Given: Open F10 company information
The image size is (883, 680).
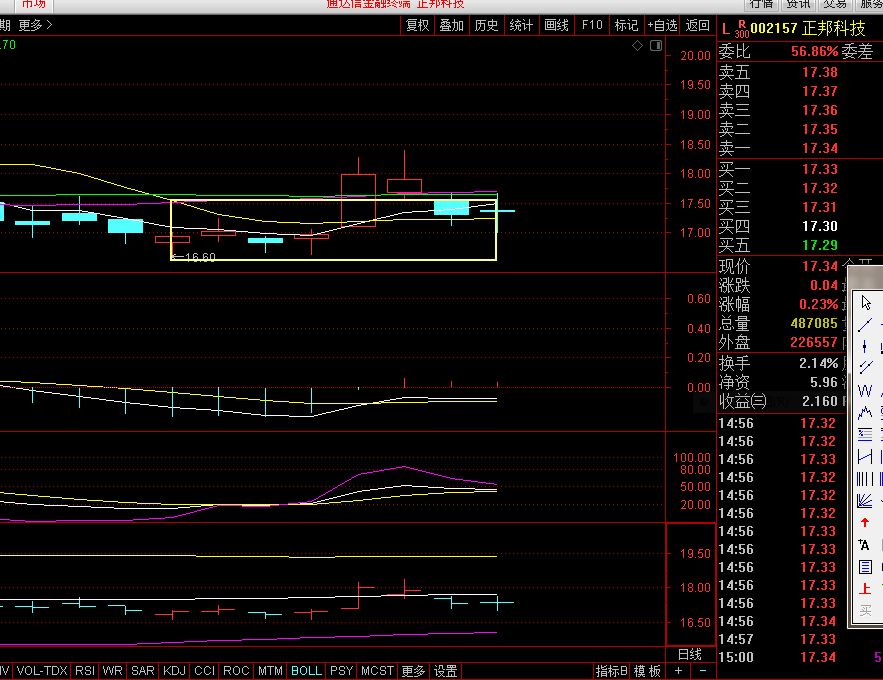Looking at the screenshot, I should [592, 25].
